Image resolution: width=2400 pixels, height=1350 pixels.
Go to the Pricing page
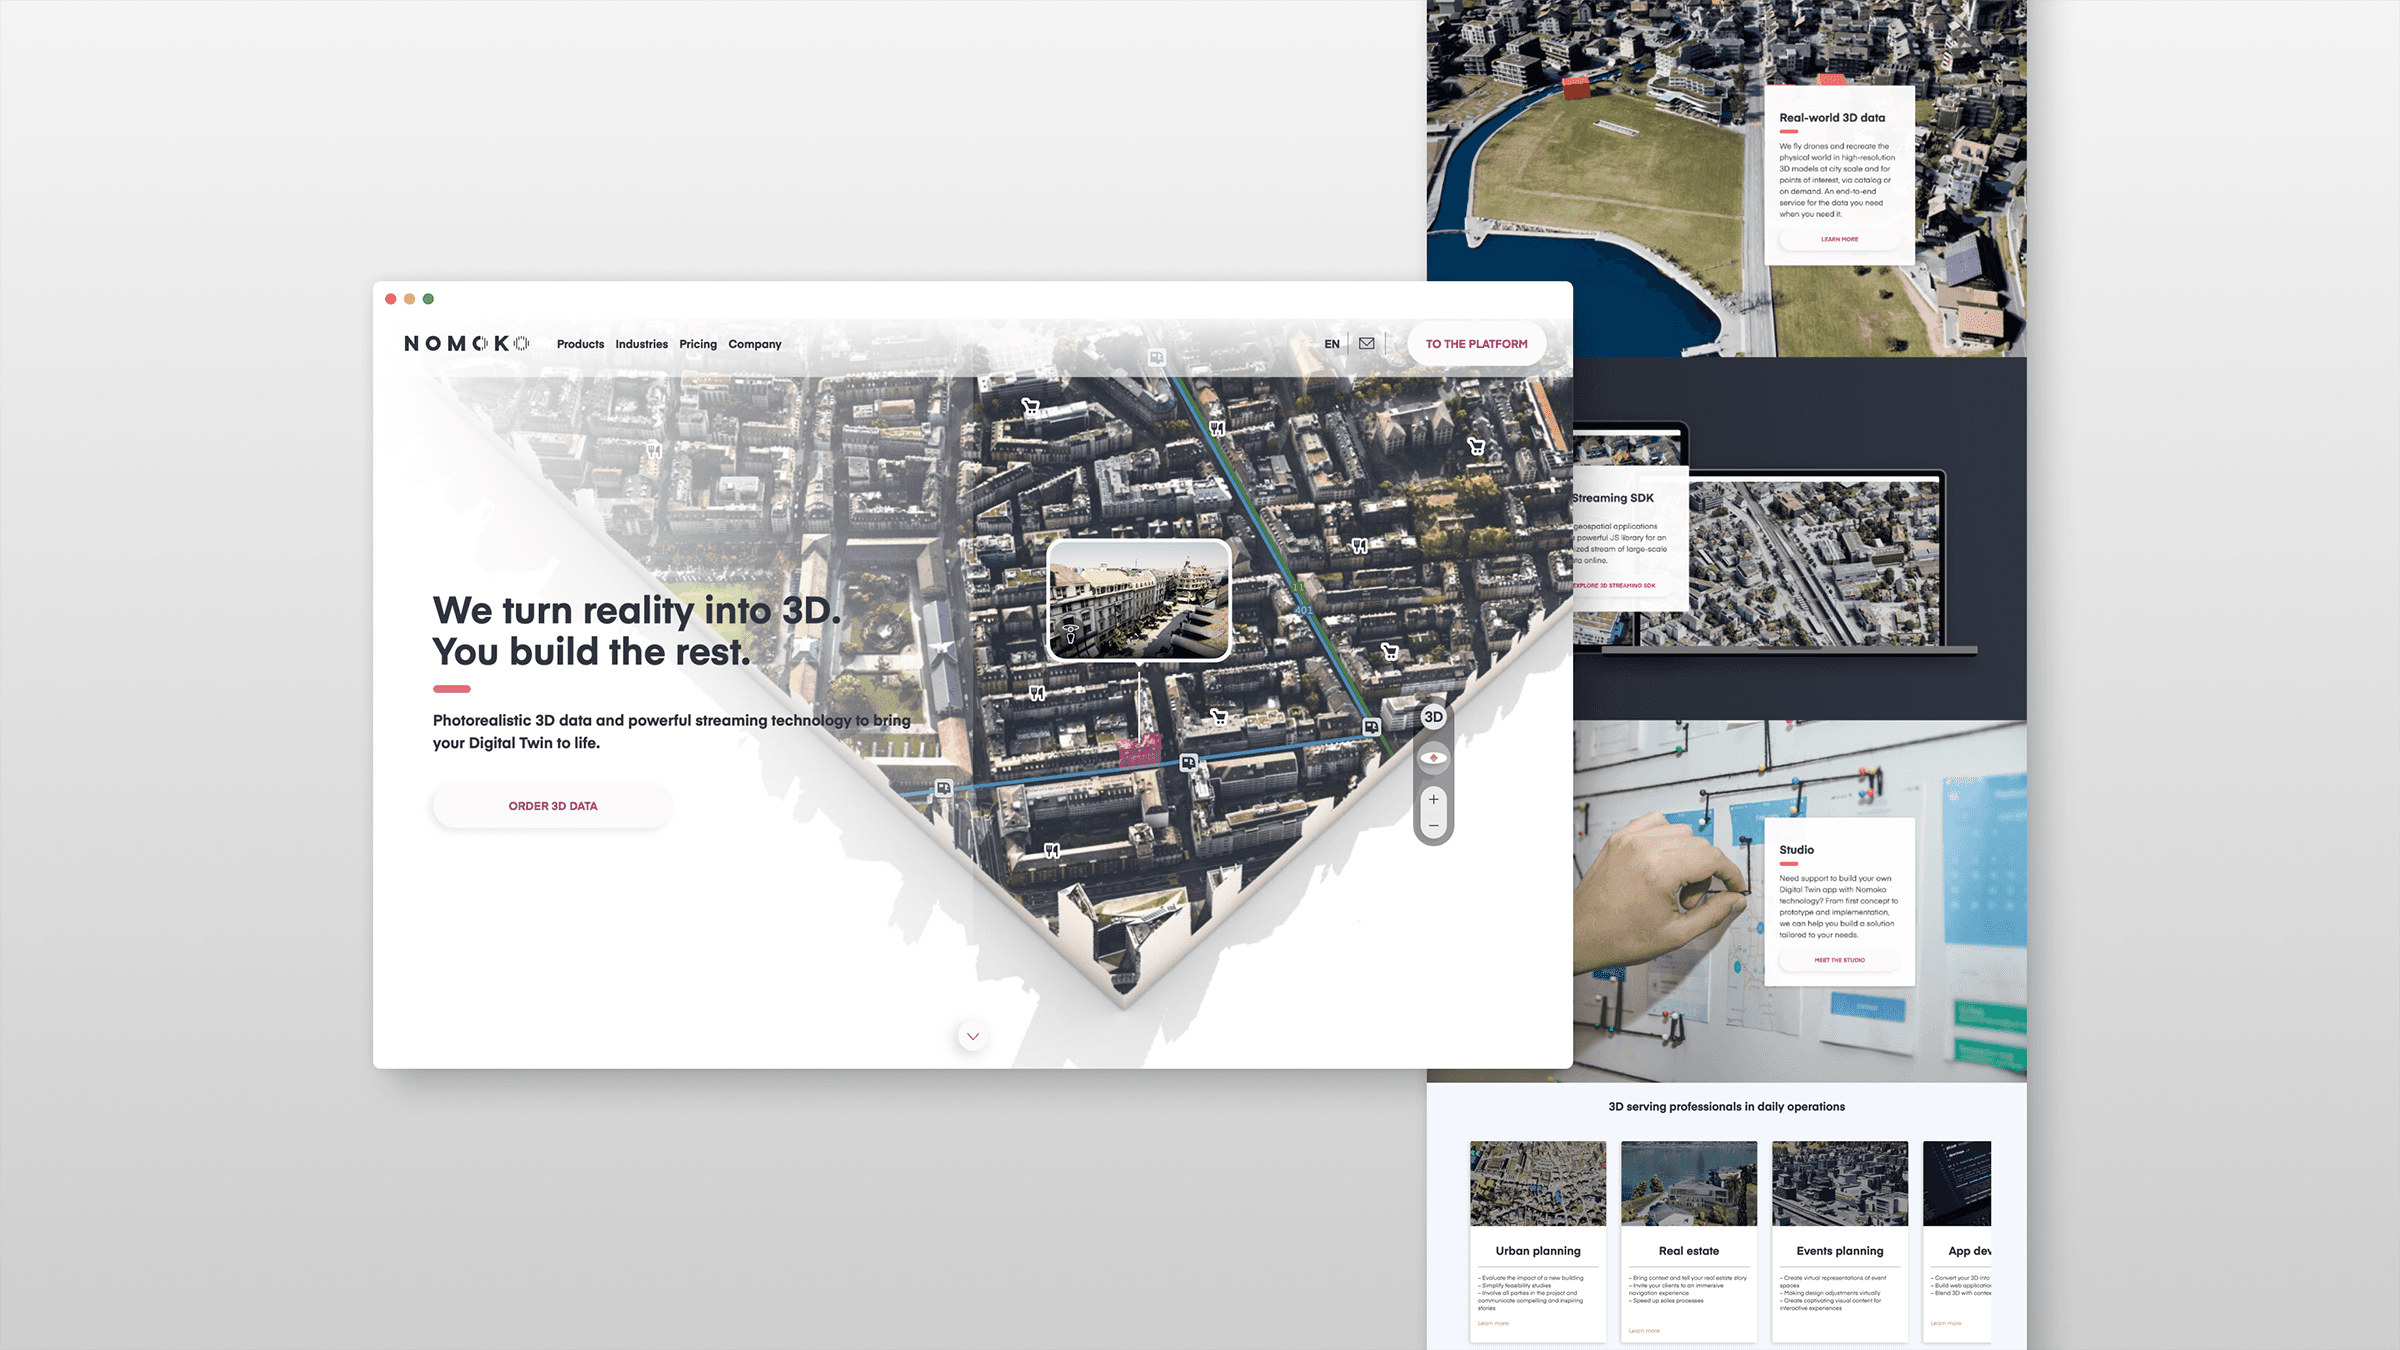[x=698, y=344]
